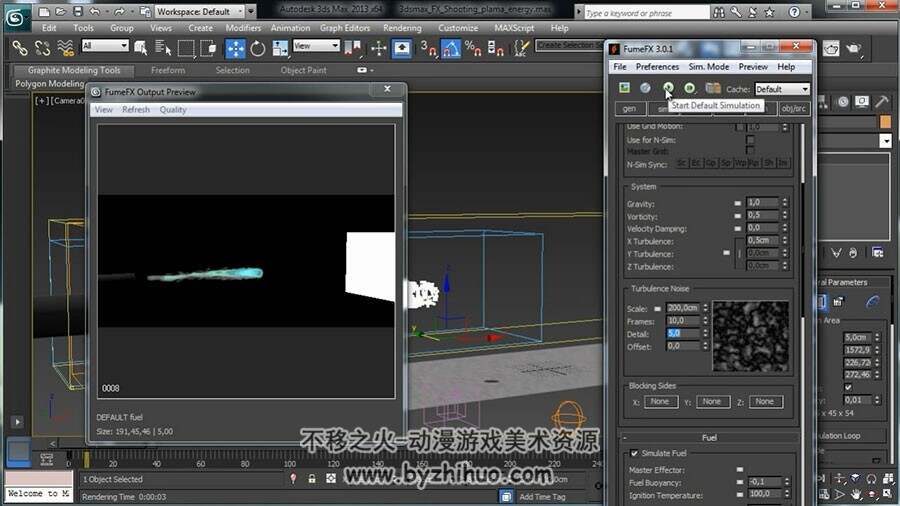Toggle Use Grid Motion checkbox
Viewport: 900px width, 506px height.
tap(739, 126)
